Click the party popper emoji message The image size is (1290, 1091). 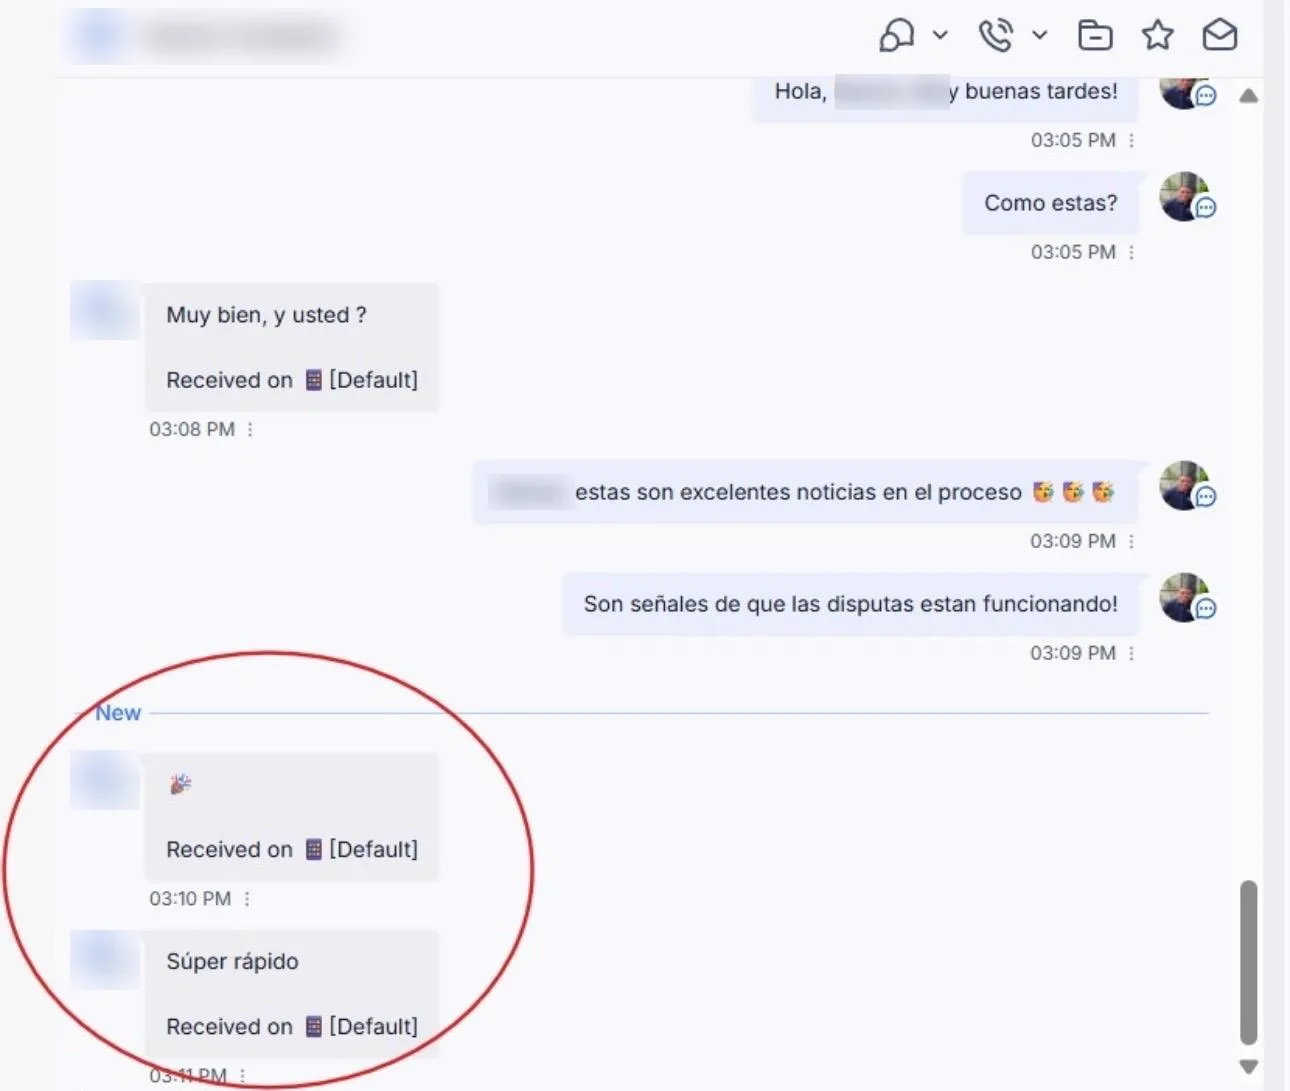pos(180,784)
